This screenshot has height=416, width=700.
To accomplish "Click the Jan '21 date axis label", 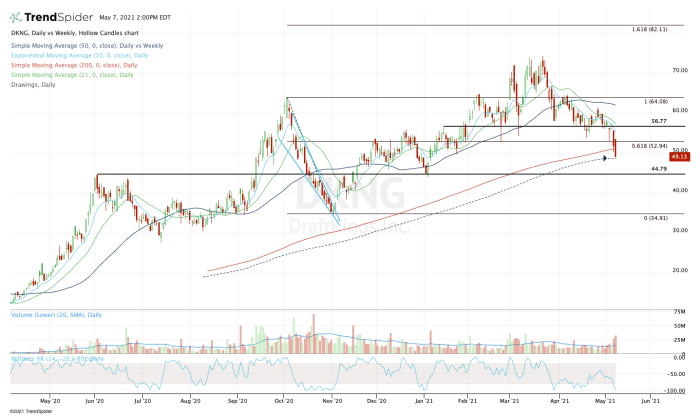I will [x=424, y=401].
